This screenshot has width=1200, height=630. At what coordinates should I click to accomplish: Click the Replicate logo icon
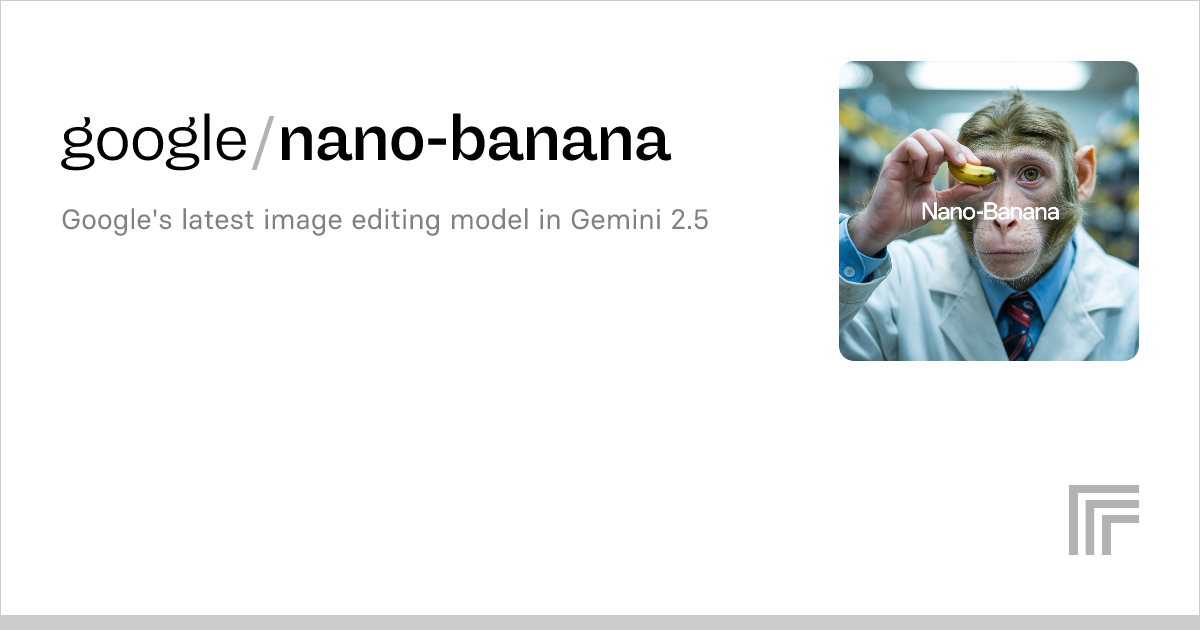point(1103,519)
